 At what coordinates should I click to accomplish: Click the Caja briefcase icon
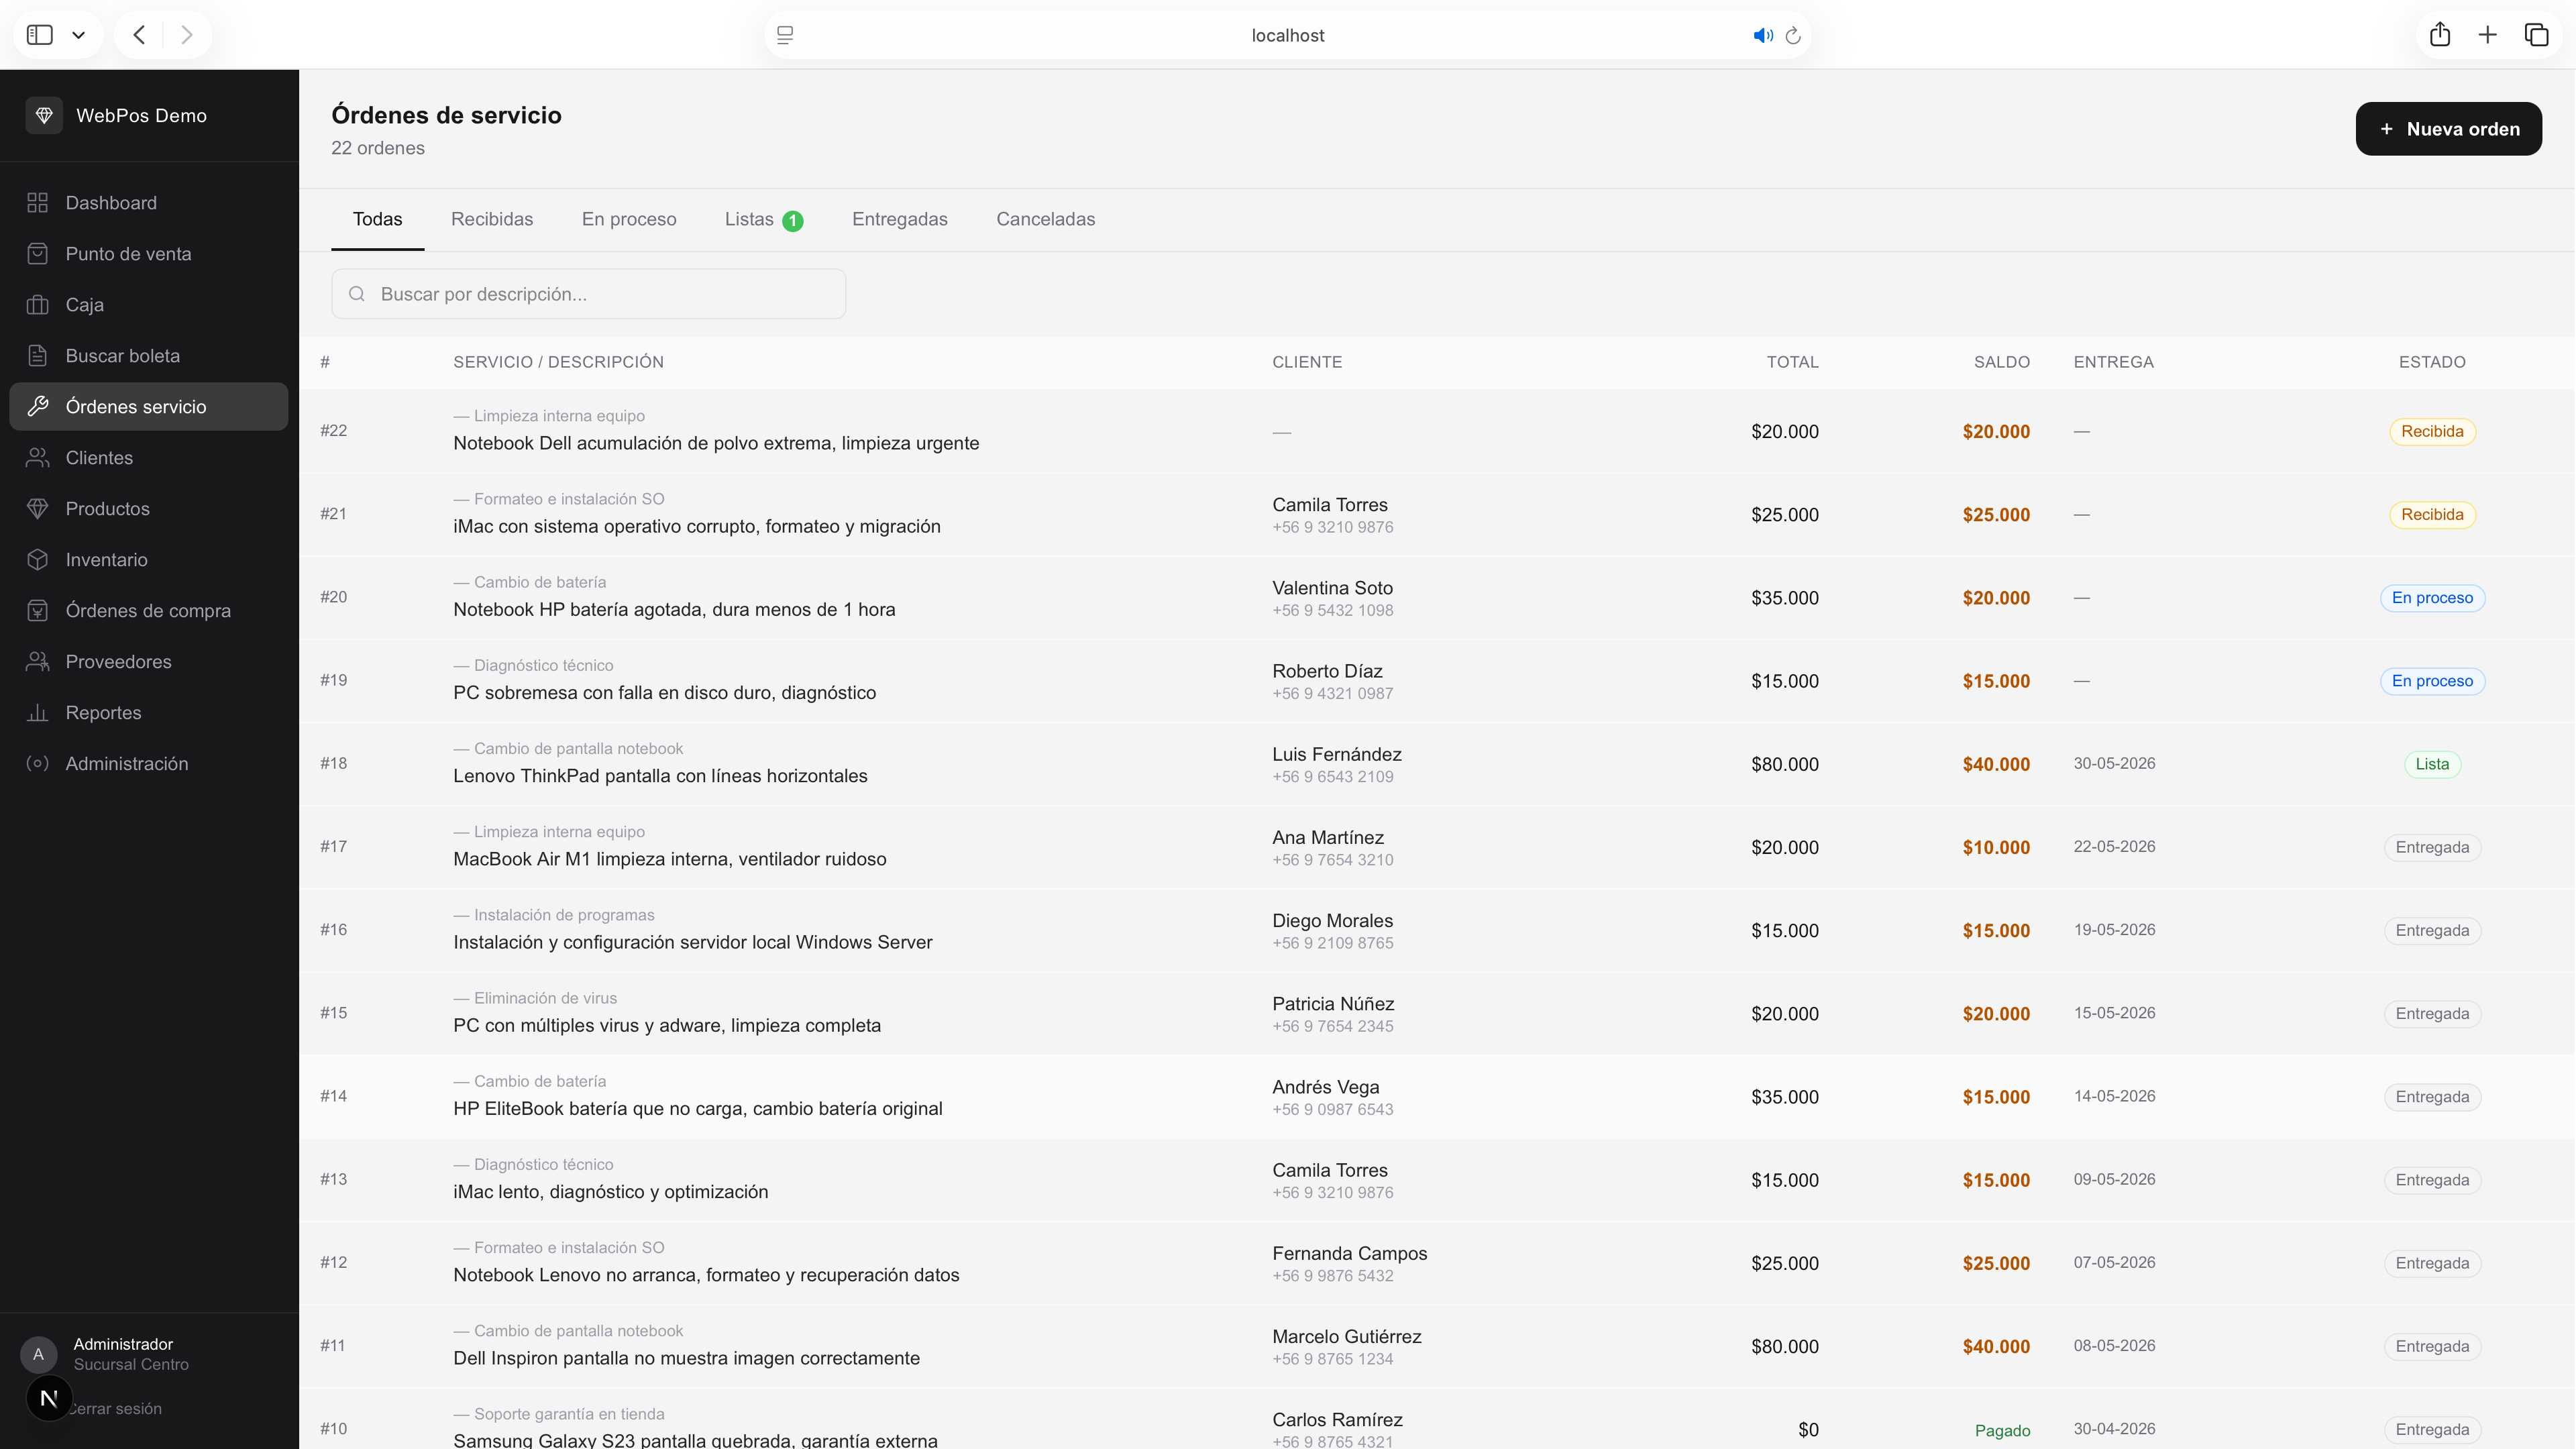click(x=38, y=305)
